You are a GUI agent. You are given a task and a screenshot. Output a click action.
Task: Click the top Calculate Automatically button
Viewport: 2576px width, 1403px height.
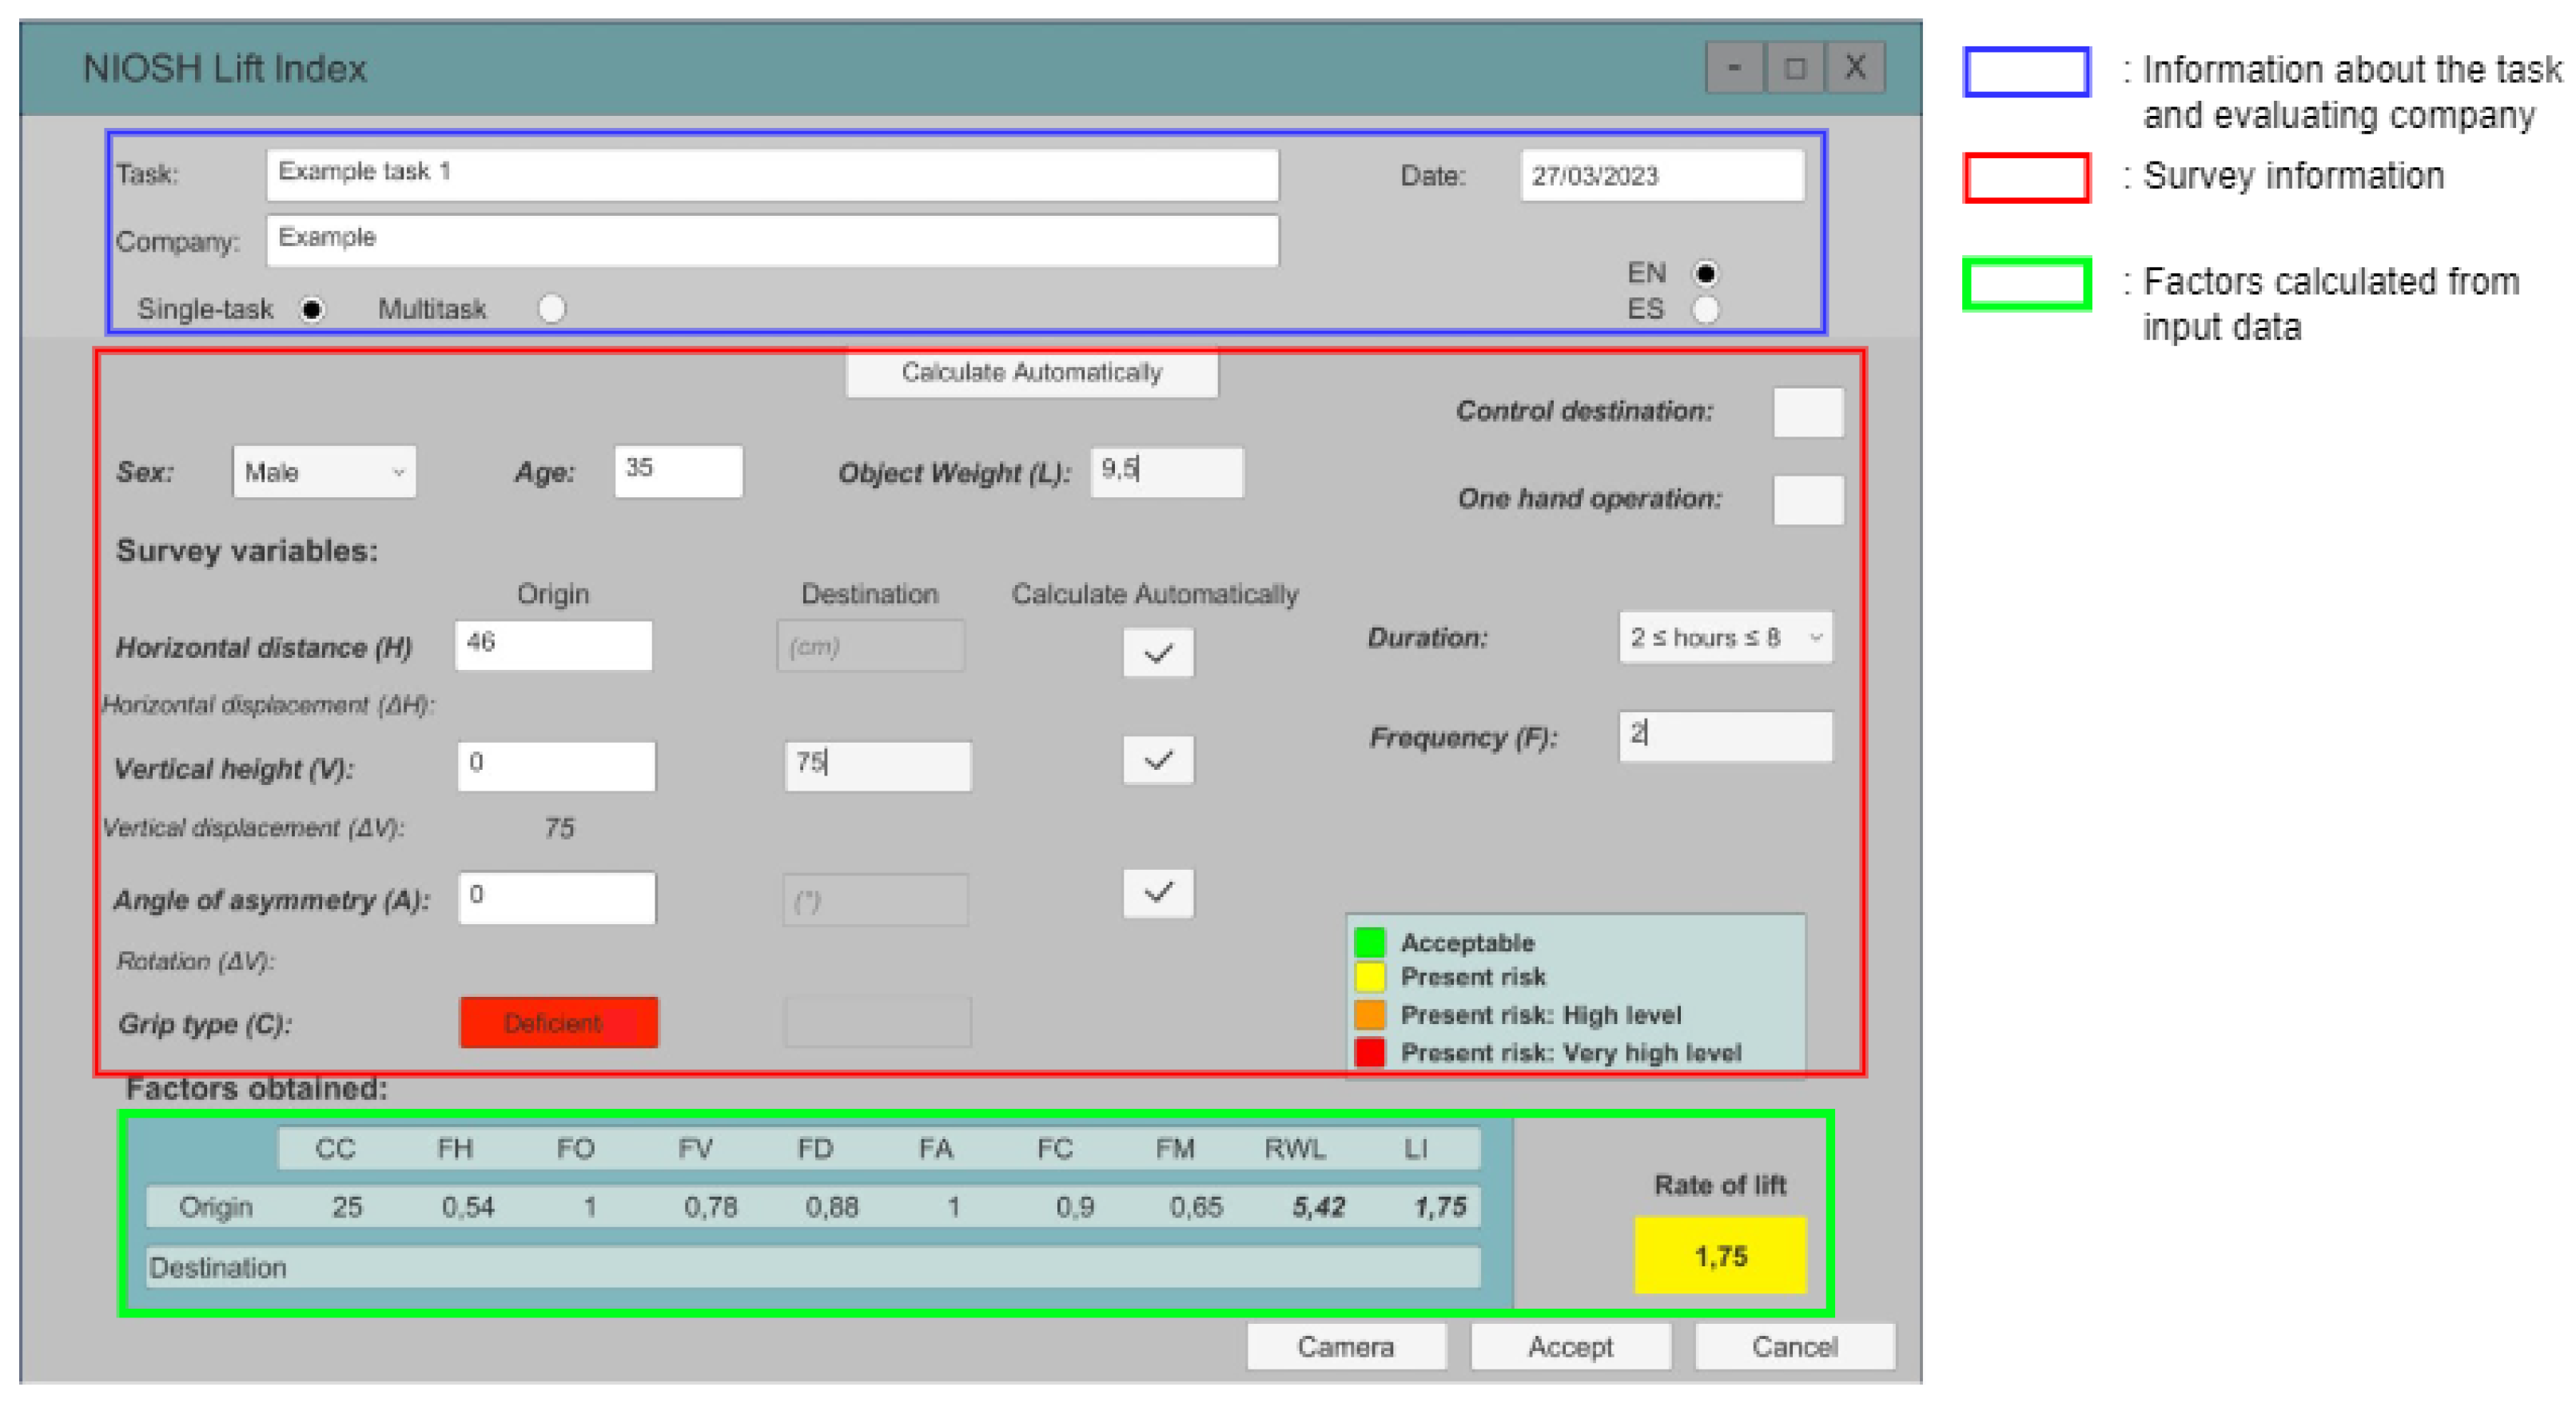tap(1031, 373)
